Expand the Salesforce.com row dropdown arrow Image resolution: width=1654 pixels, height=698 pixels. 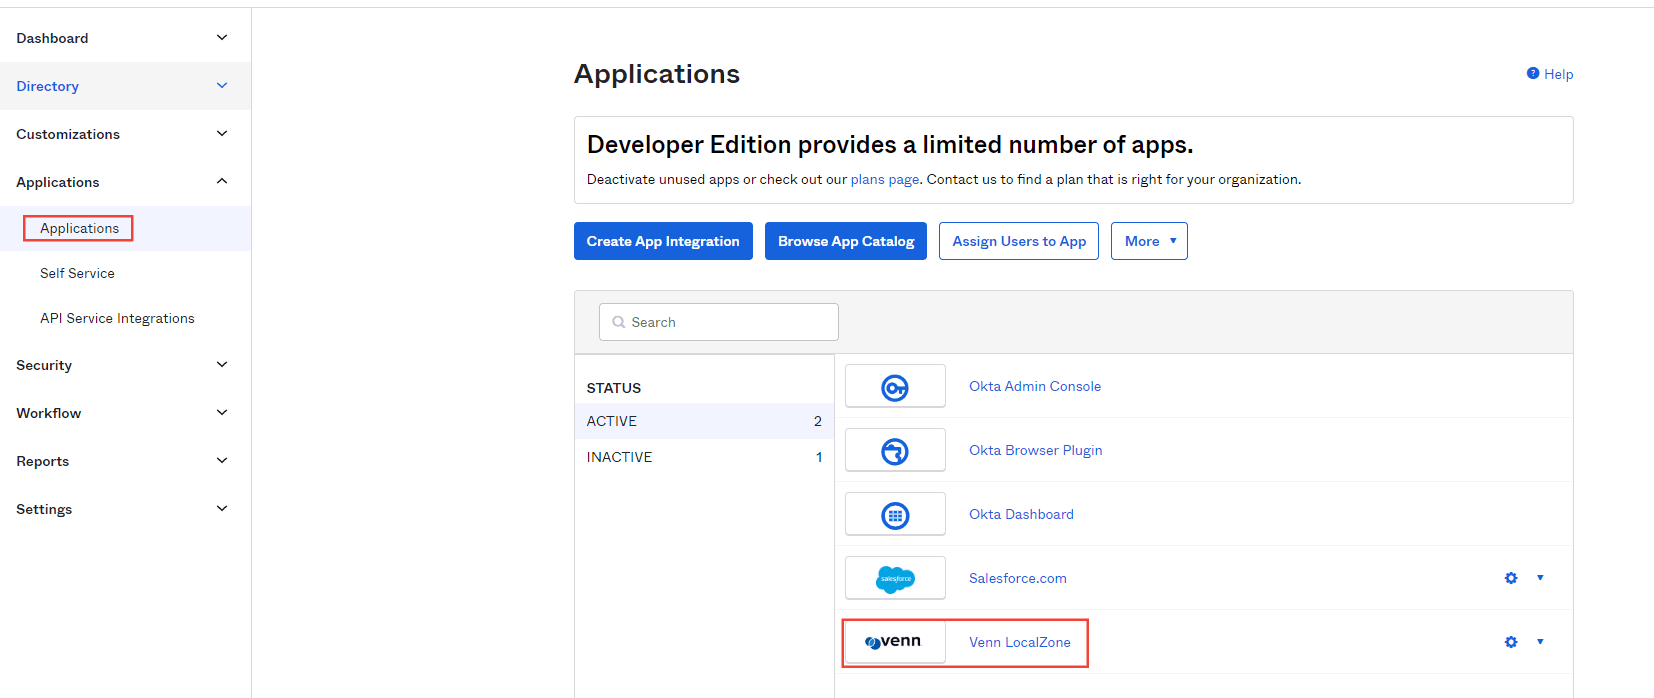[1540, 578]
